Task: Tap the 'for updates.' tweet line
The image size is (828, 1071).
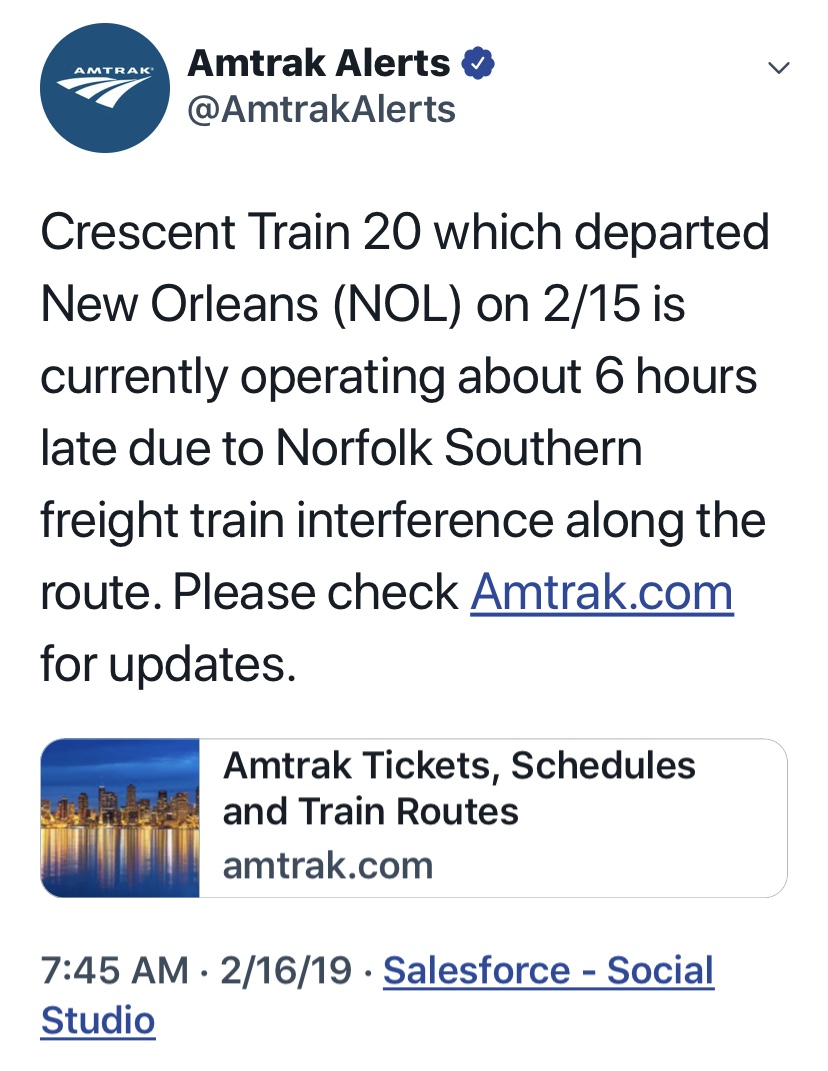Action: (169, 664)
